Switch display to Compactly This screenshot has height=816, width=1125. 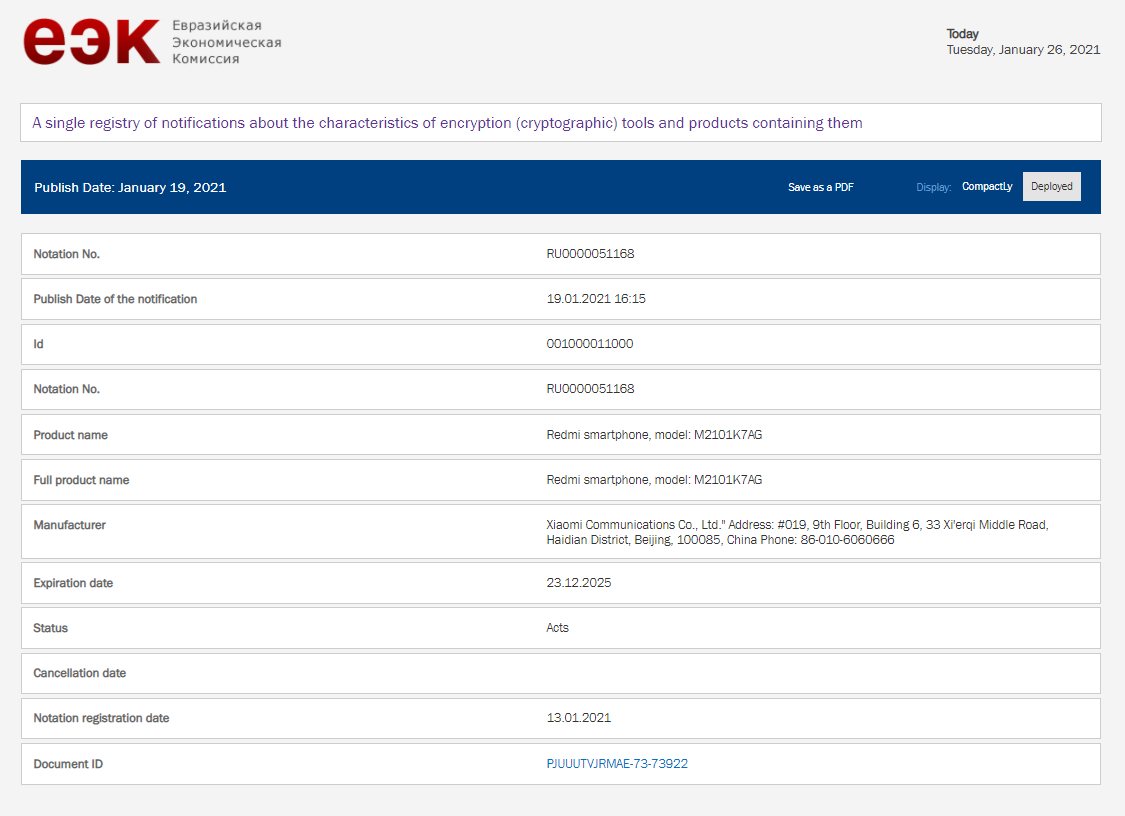tap(987, 187)
